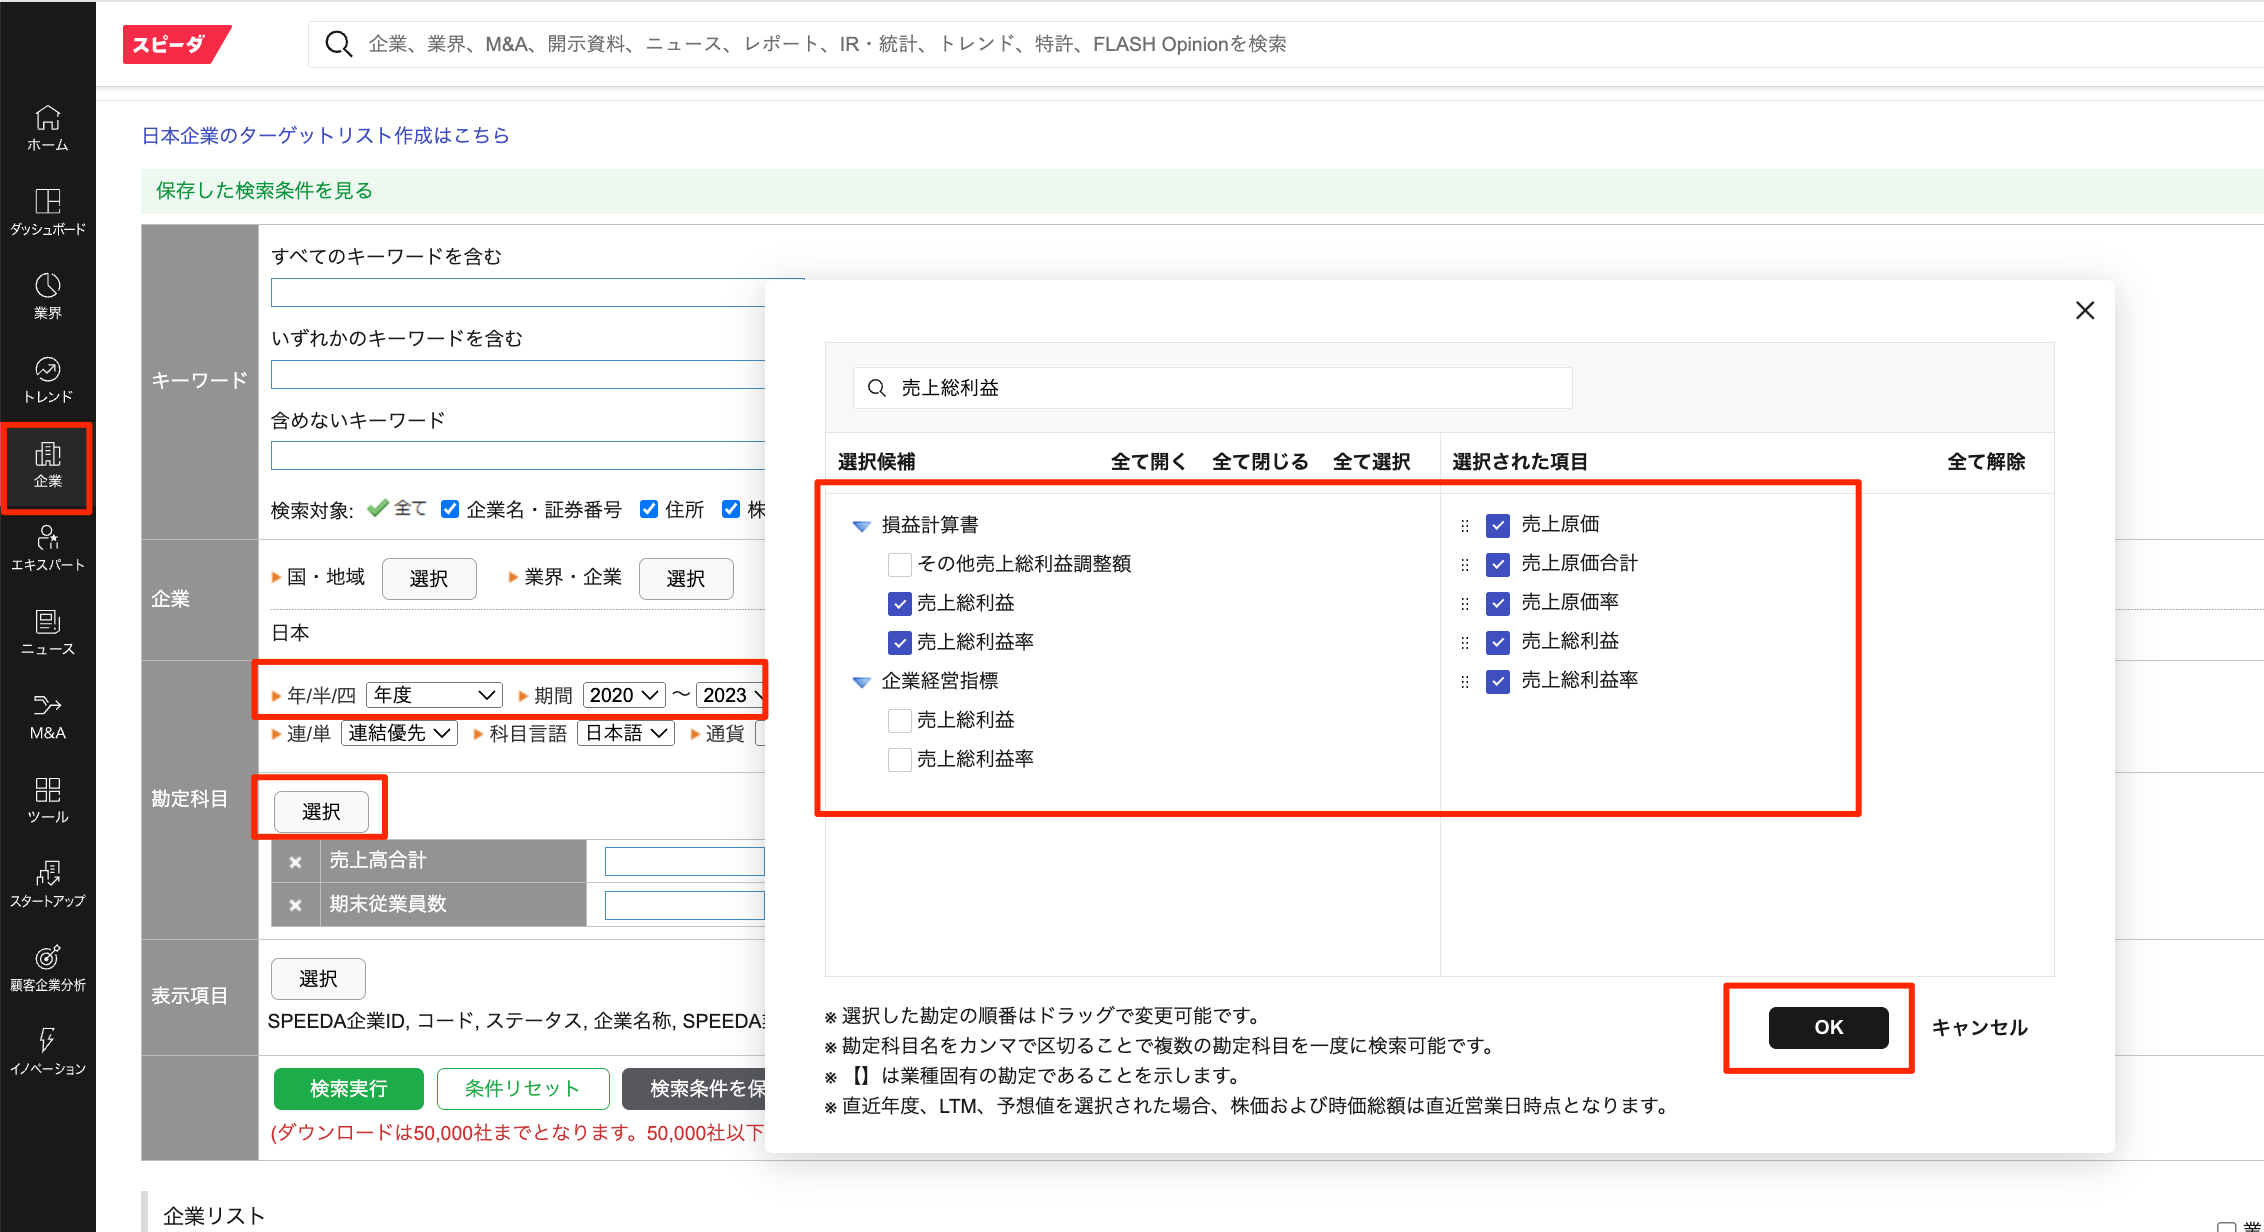Change the 期間 start year from 2020

click(622, 694)
